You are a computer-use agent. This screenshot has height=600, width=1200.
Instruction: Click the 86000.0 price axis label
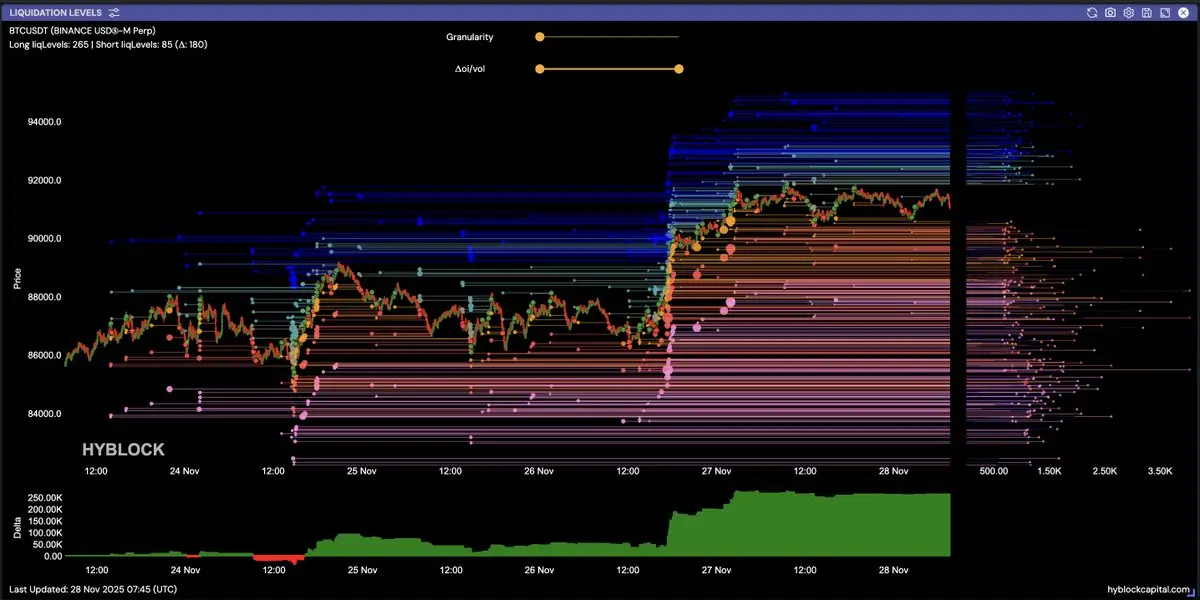pos(44,355)
